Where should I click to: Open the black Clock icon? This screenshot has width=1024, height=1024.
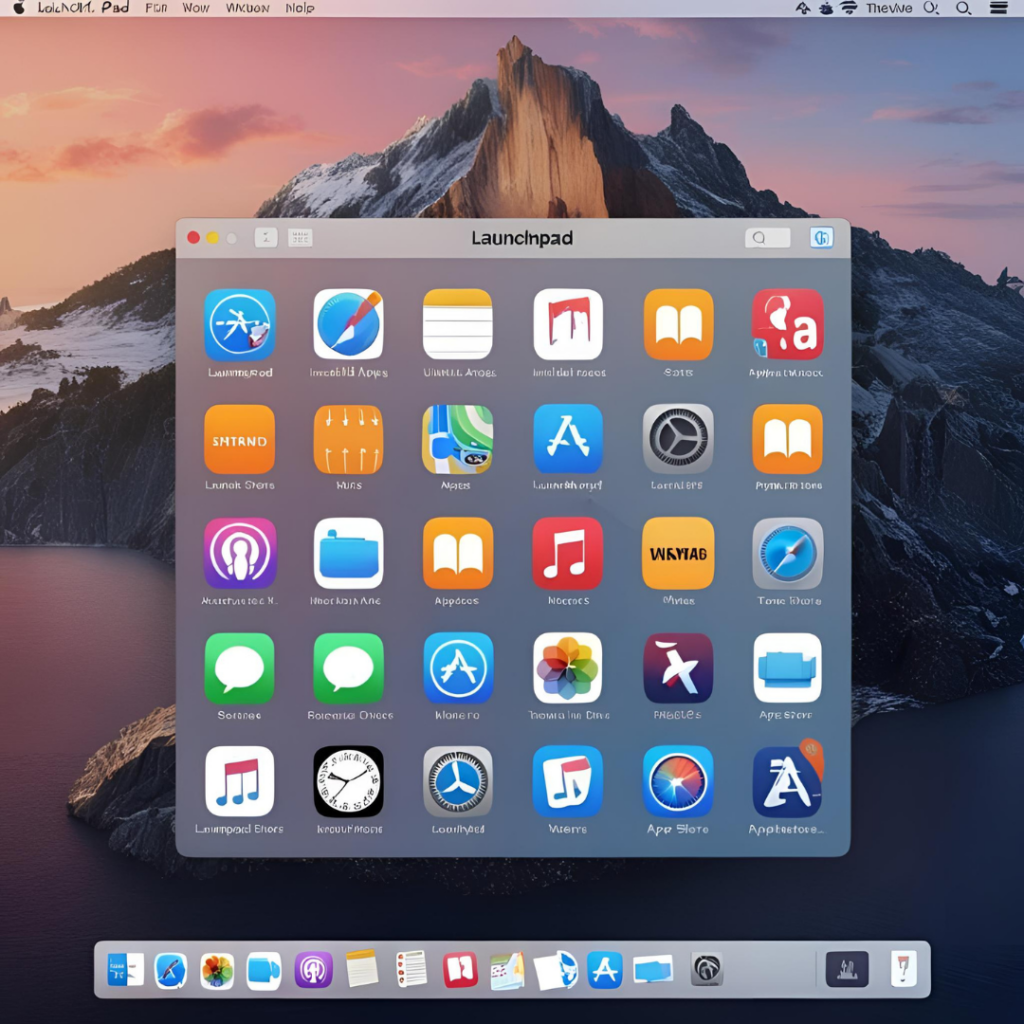(348, 782)
